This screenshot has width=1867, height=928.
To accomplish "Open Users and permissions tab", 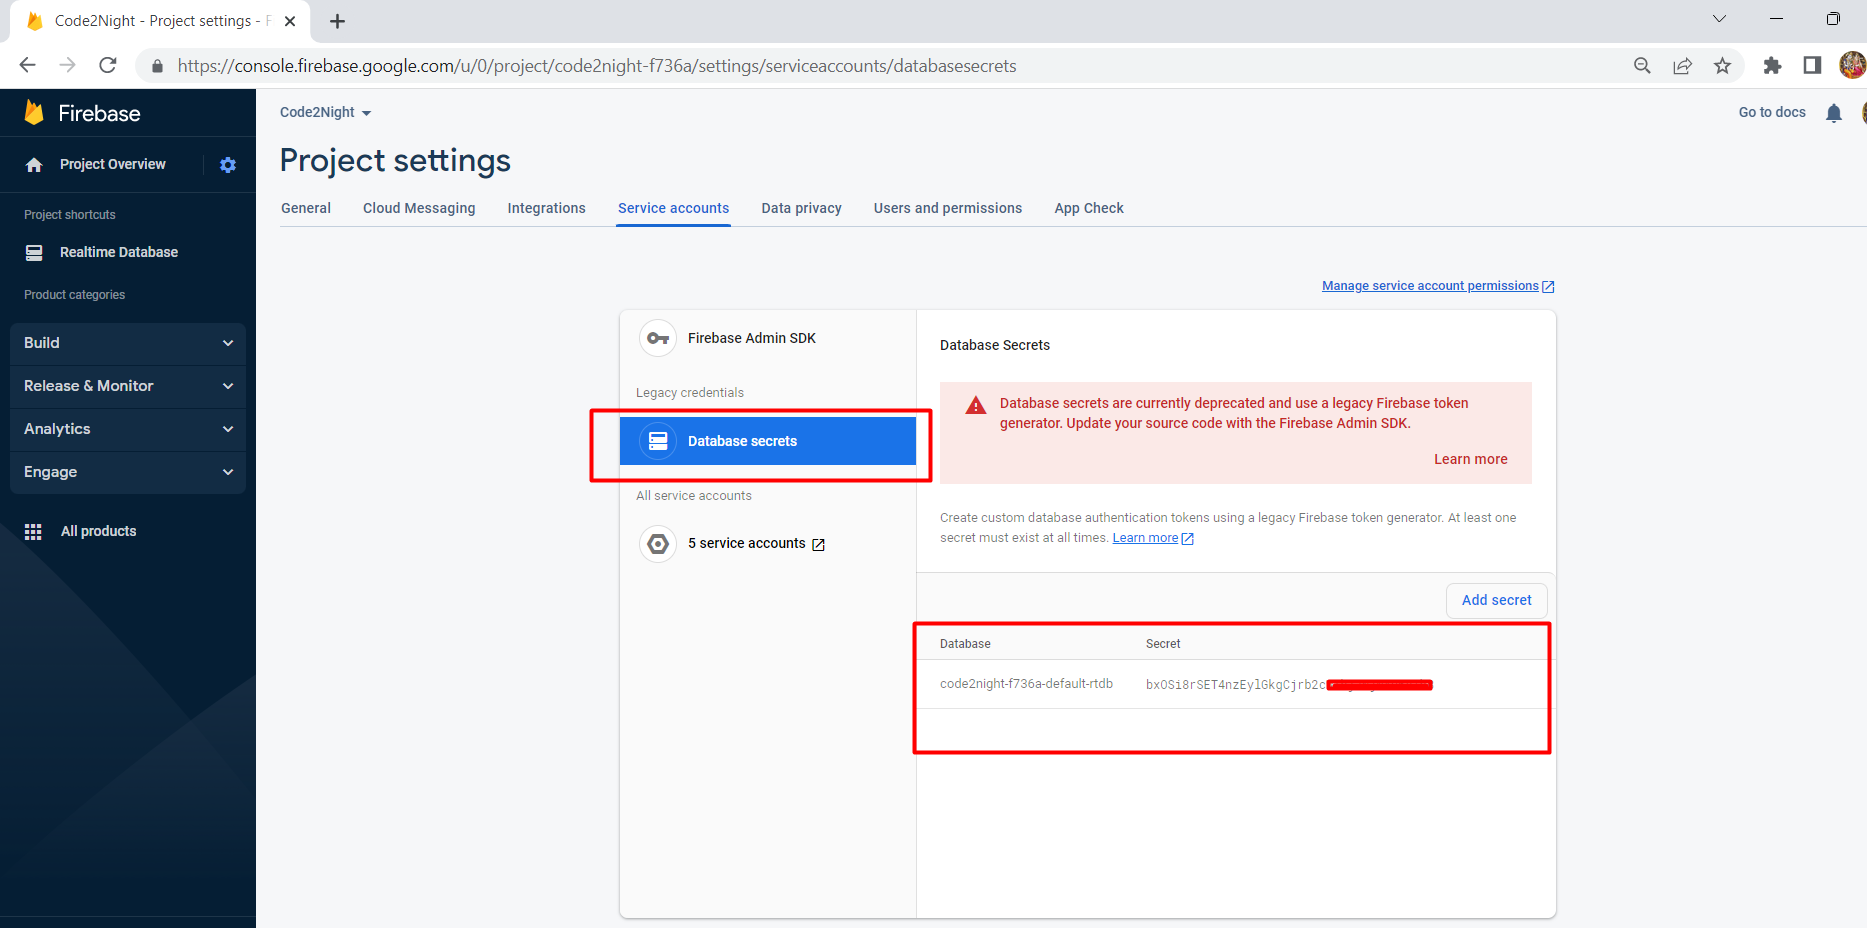I will 948,208.
